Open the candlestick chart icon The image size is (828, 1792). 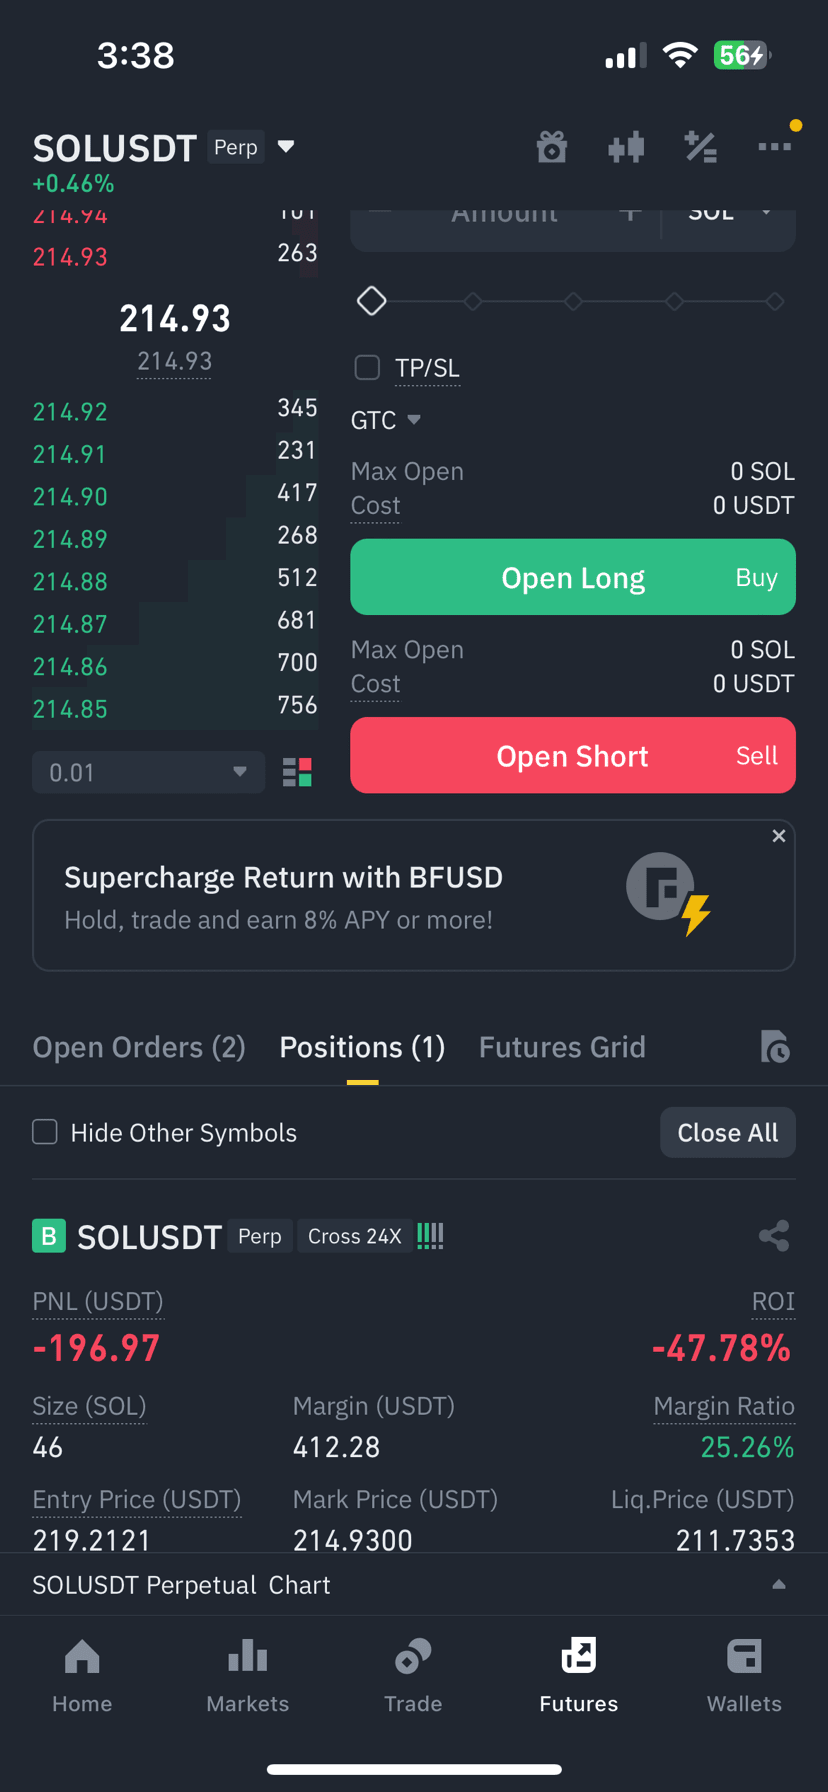pyautogui.click(x=626, y=147)
